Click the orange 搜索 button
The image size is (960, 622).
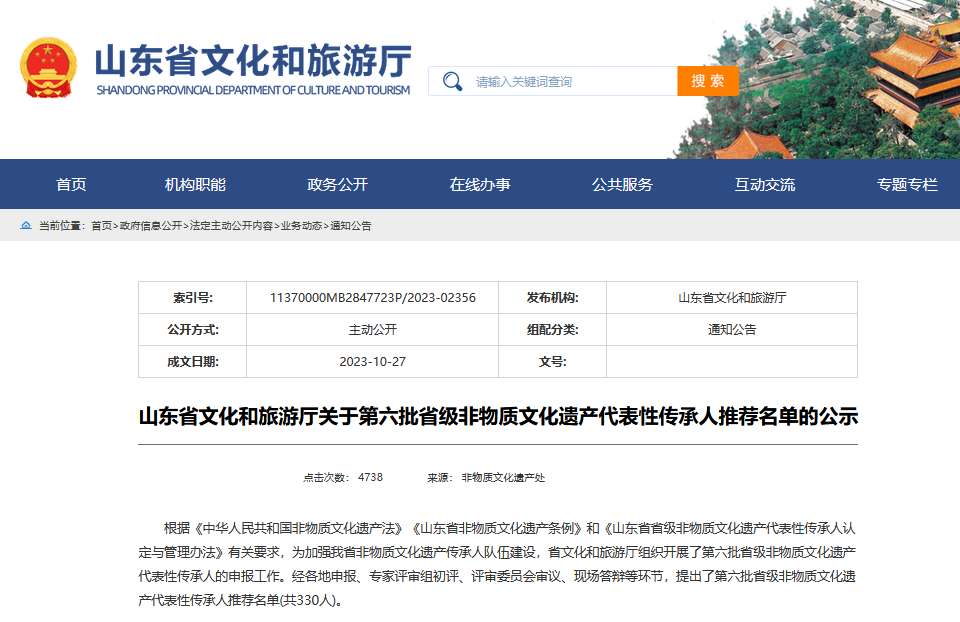pos(708,81)
